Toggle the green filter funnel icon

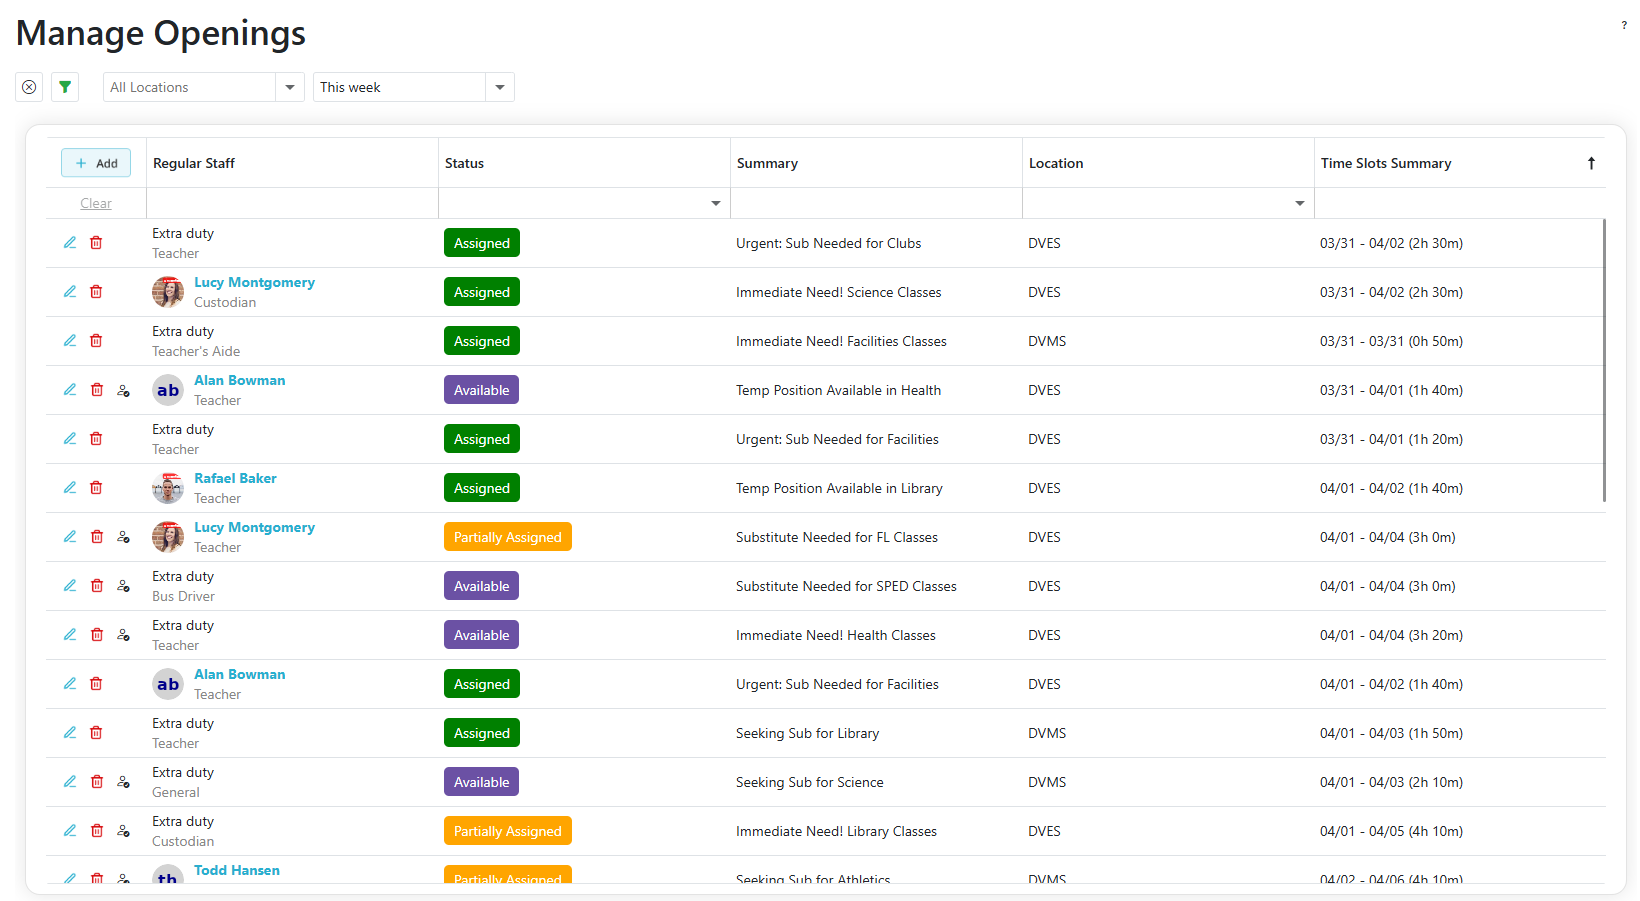click(65, 87)
